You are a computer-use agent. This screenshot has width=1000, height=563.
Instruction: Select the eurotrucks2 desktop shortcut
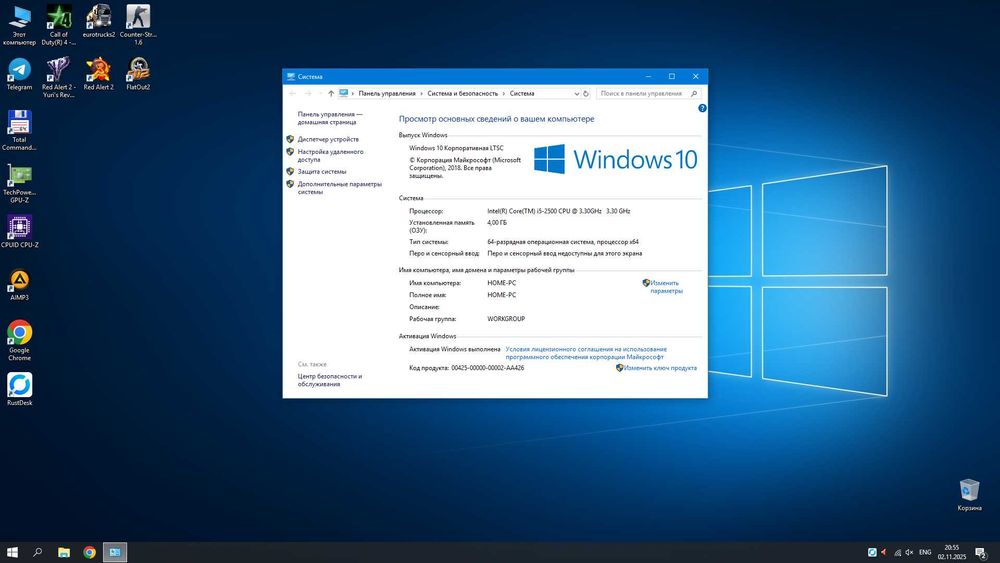(99, 22)
